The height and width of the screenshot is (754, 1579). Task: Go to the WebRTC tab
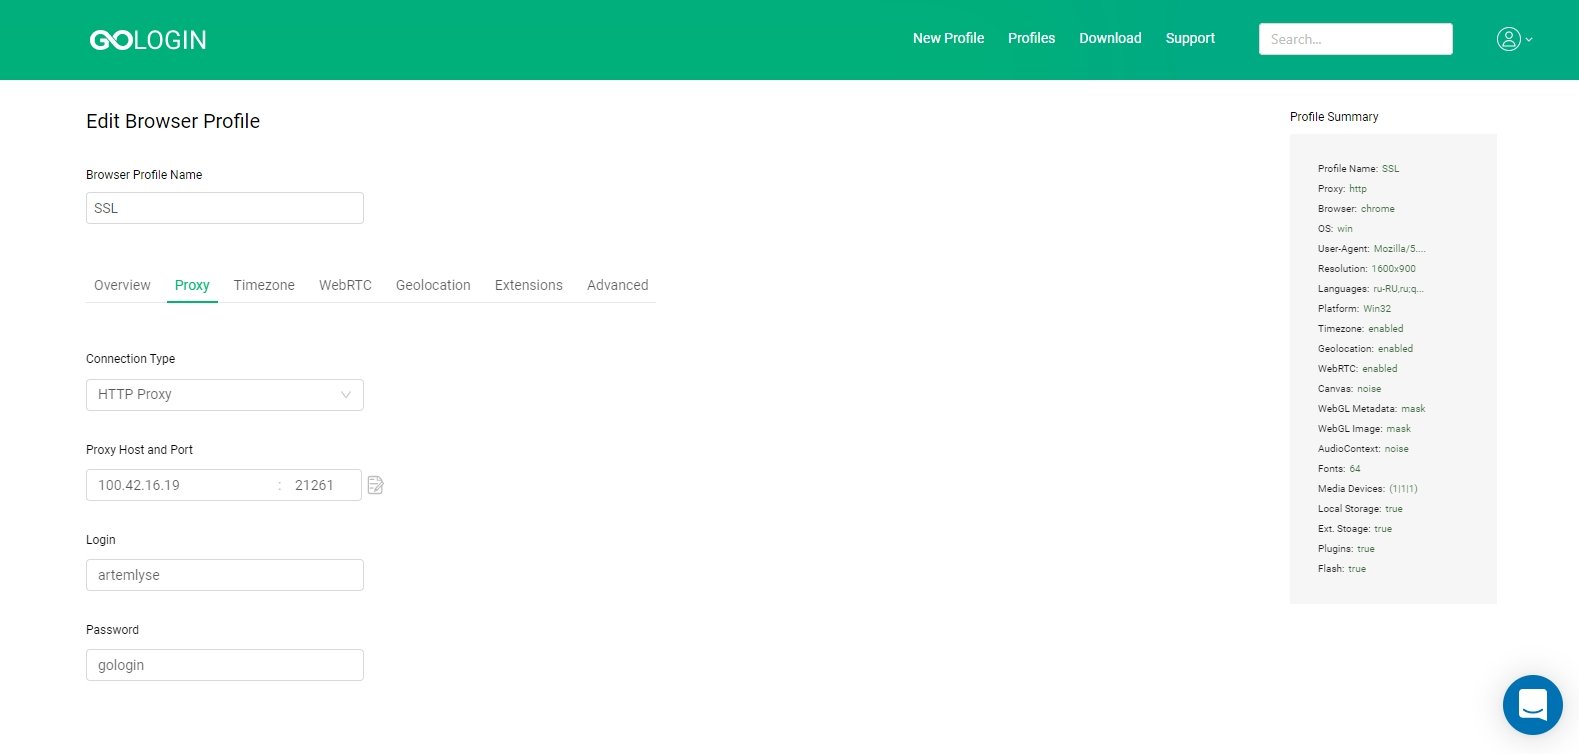pos(345,285)
